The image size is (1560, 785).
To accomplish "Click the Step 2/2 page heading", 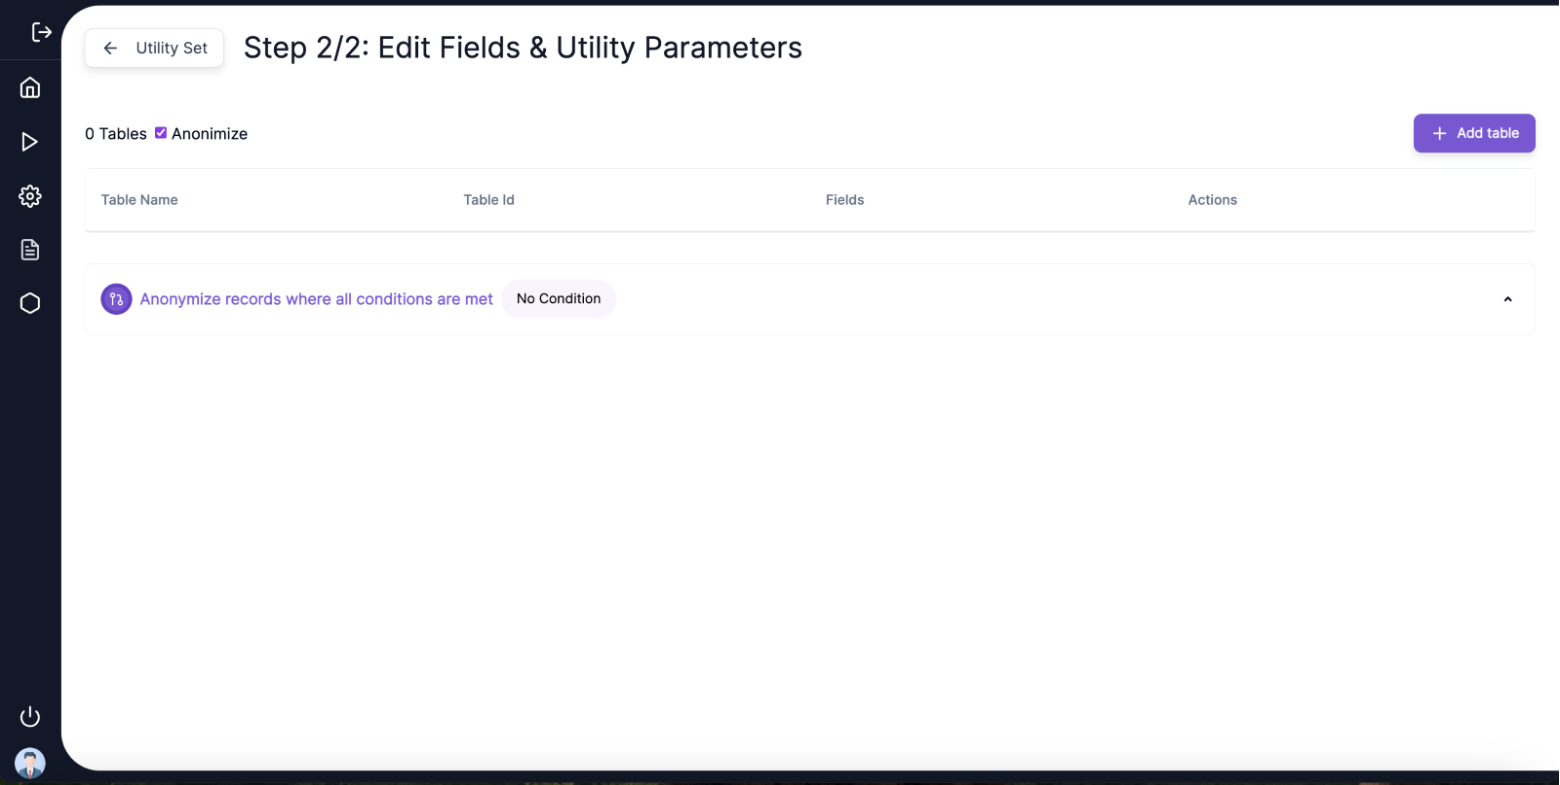I will click(x=522, y=48).
